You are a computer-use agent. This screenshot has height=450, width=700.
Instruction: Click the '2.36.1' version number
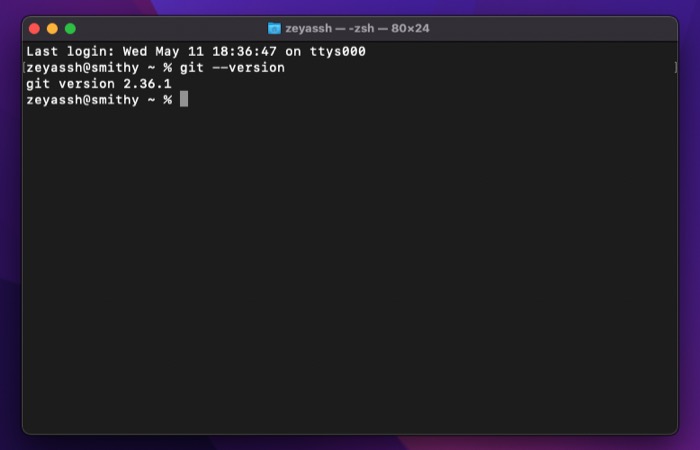click(x=147, y=83)
